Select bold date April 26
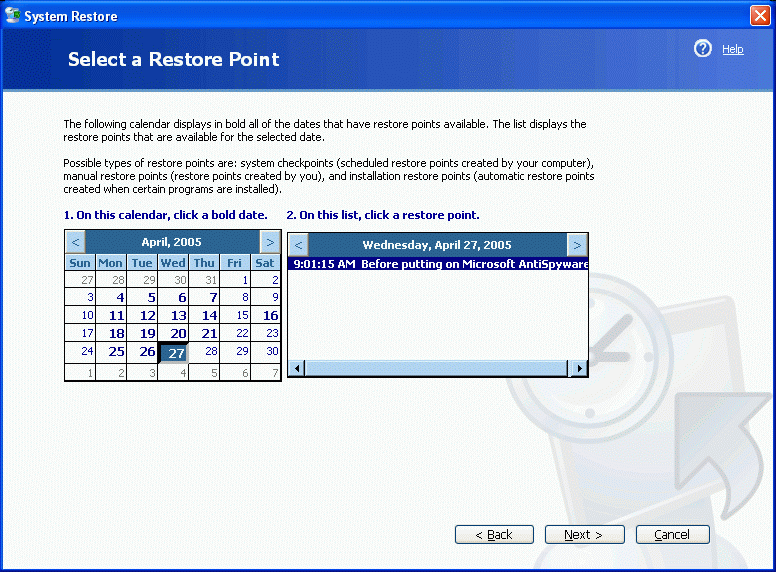This screenshot has width=776, height=572. point(143,352)
